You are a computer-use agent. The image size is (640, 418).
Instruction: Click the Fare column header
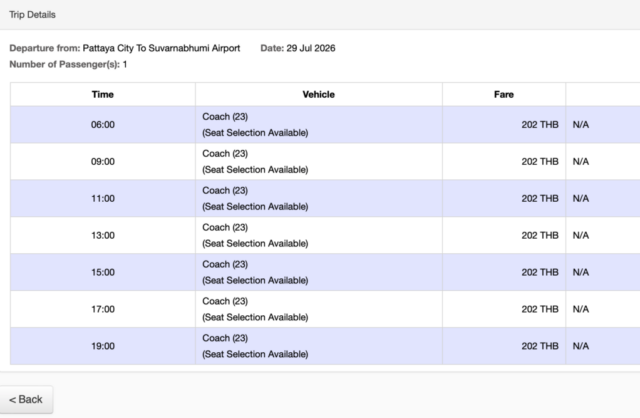point(504,94)
